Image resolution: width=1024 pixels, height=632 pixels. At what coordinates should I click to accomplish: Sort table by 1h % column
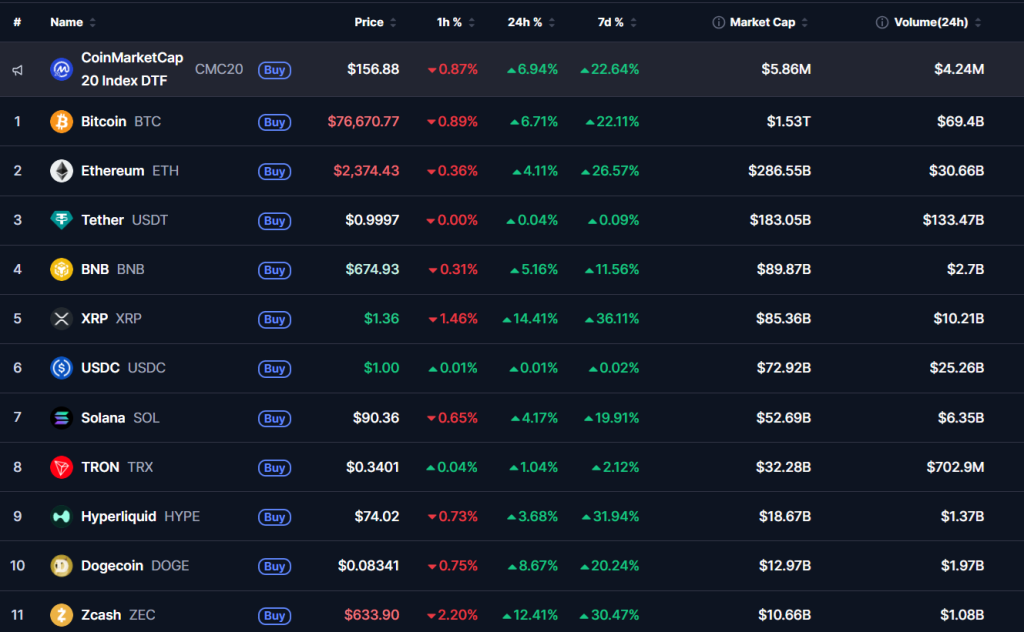455,22
